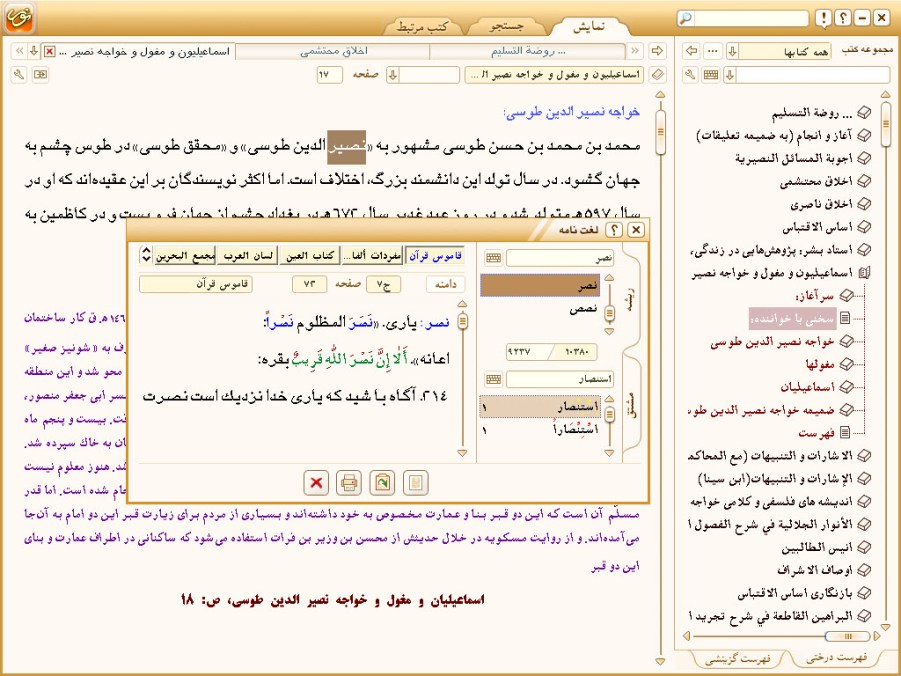Open the همه کتابها collection dropdown arrow

pyautogui.click(x=732, y=51)
